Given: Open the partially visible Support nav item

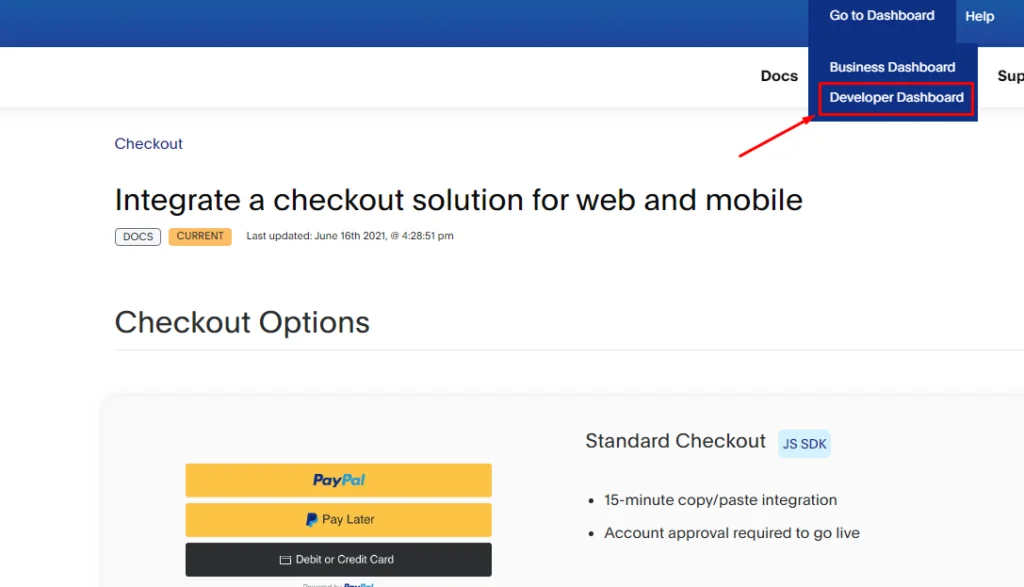Looking at the screenshot, I should [x=1010, y=76].
